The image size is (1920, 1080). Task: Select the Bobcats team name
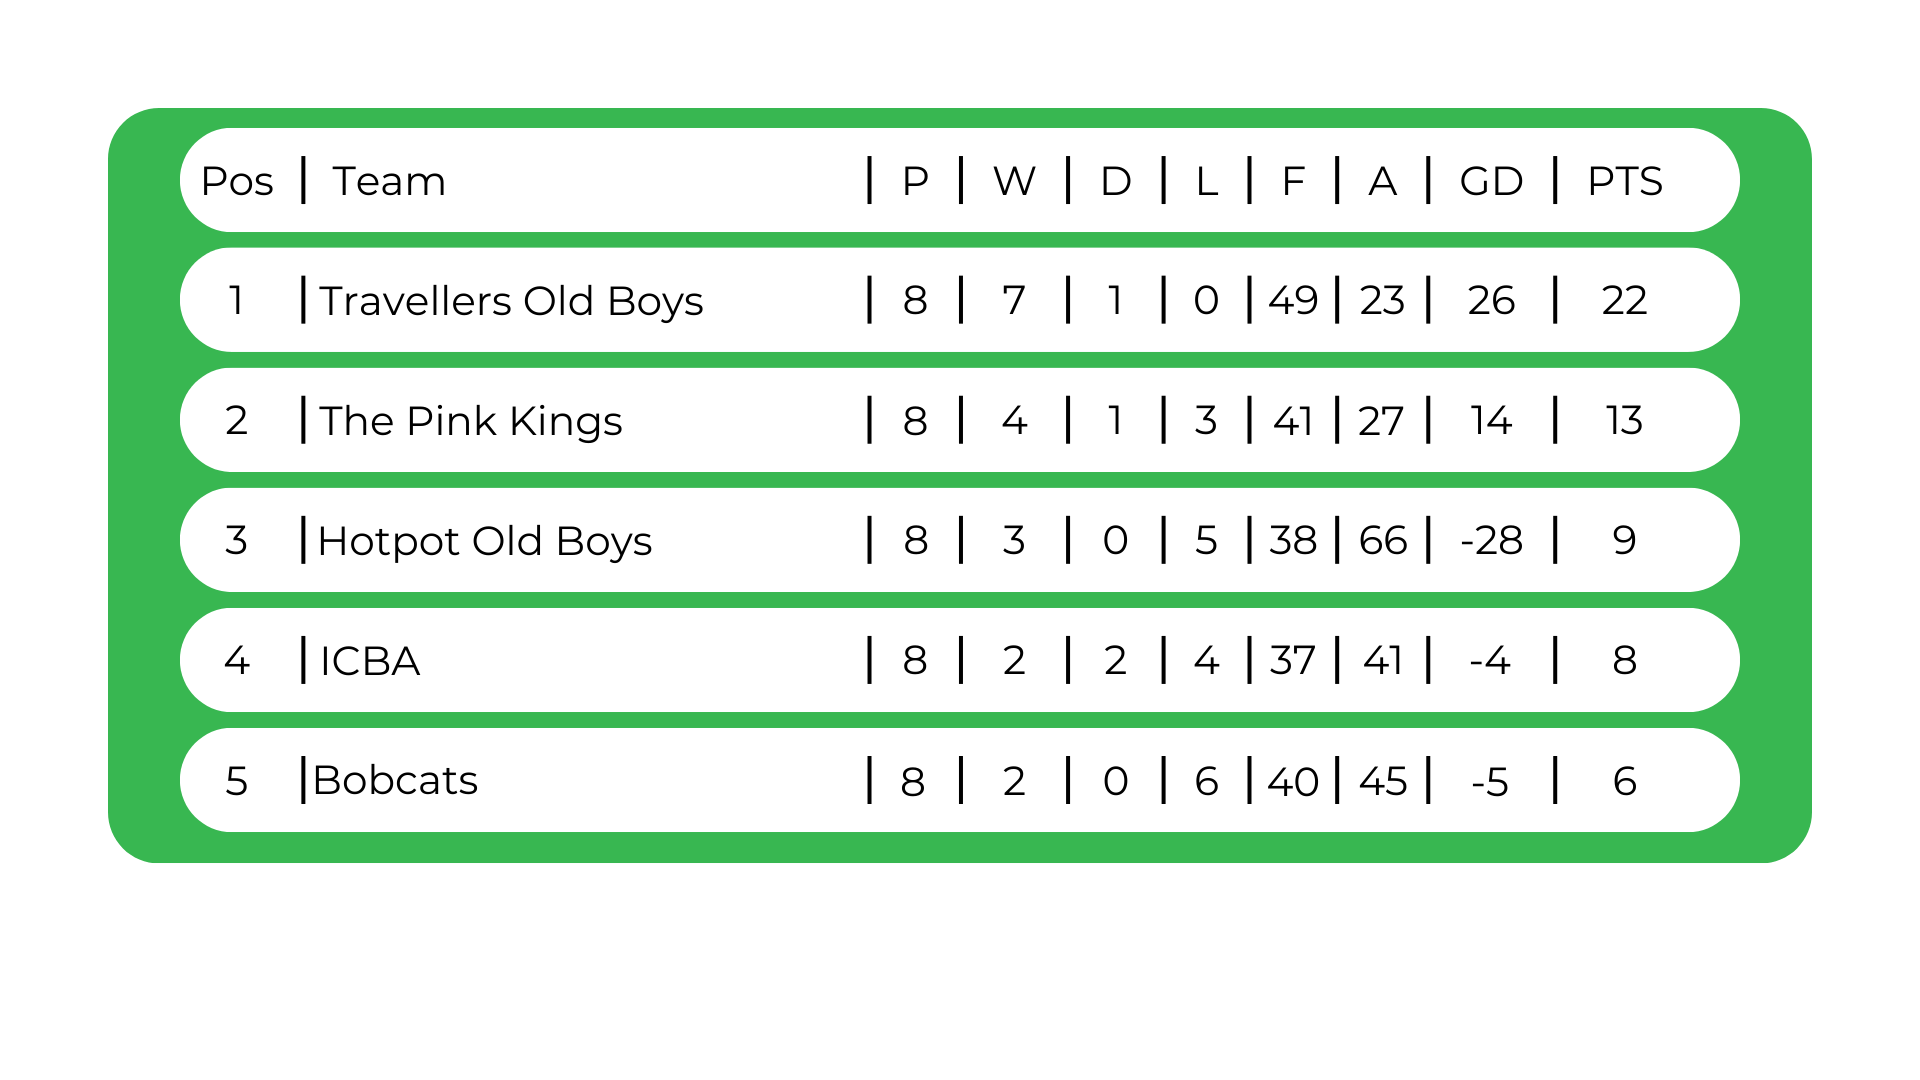(x=395, y=780)
